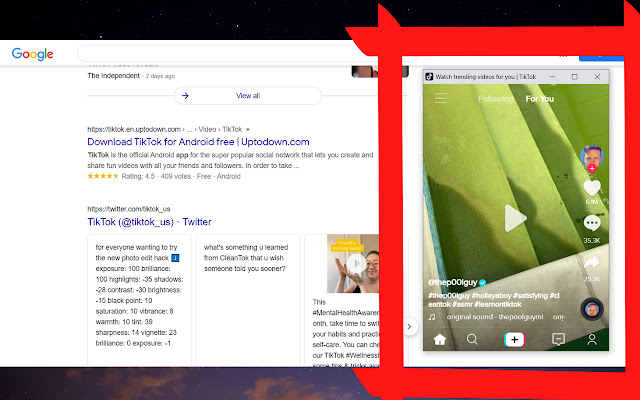The height and width of the screenshot is (400, 640).
Task: Play the paused TikTok video
Action: click(x=514, y=218)
